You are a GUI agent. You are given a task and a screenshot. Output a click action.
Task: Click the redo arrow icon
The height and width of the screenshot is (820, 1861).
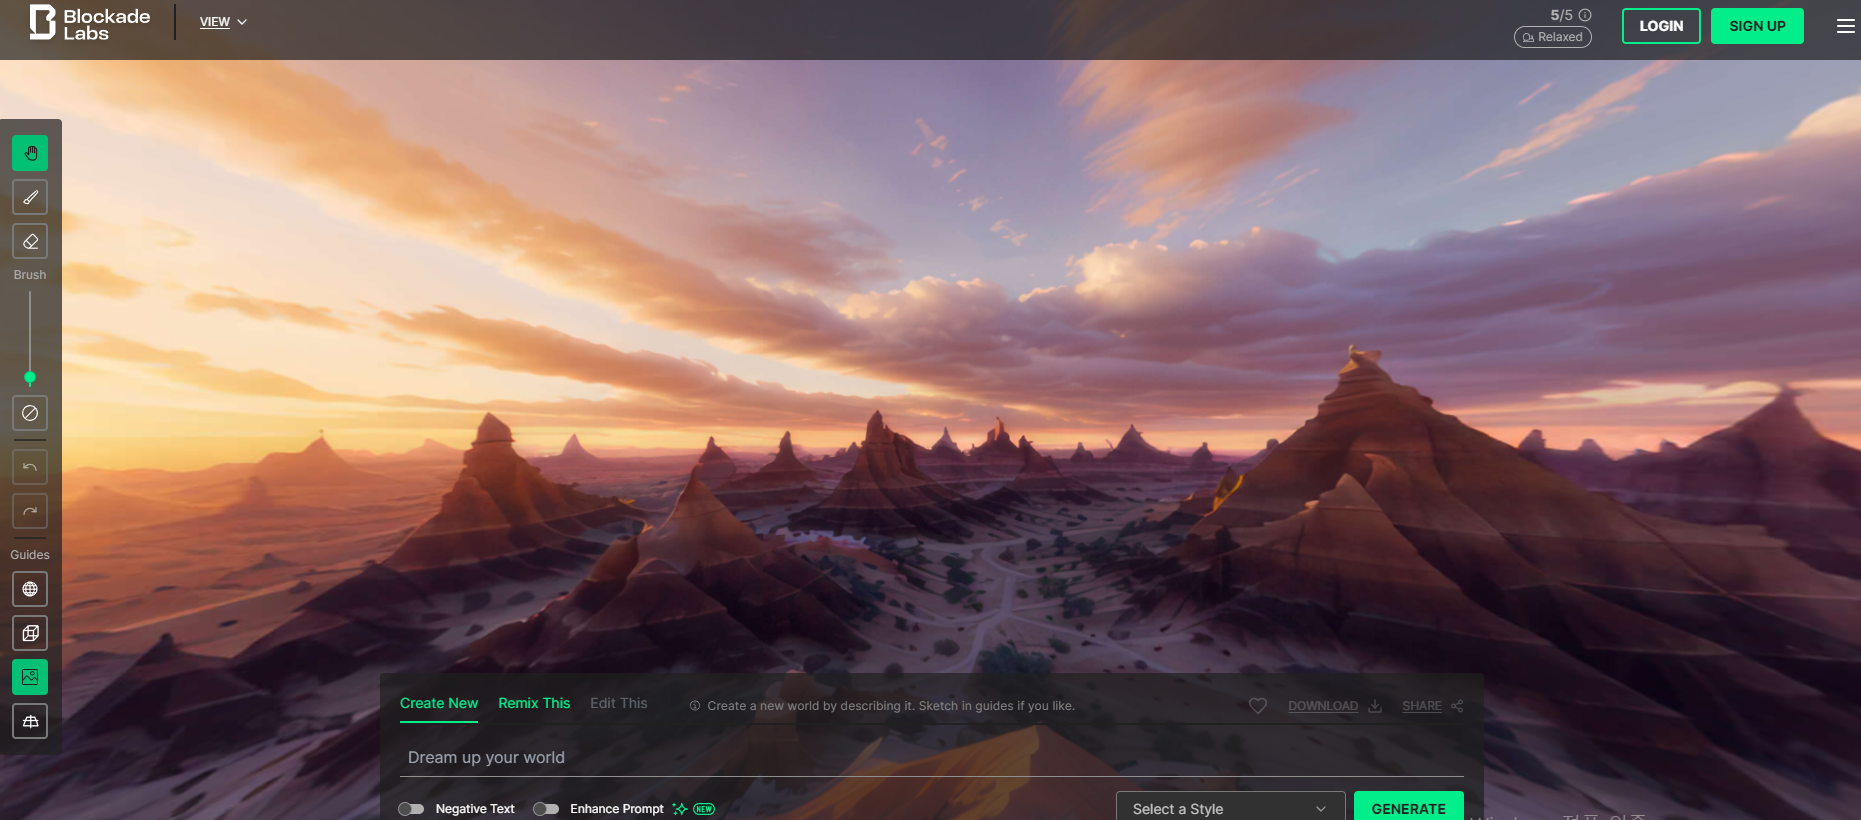pyautogui.click(x=30, y=511)
